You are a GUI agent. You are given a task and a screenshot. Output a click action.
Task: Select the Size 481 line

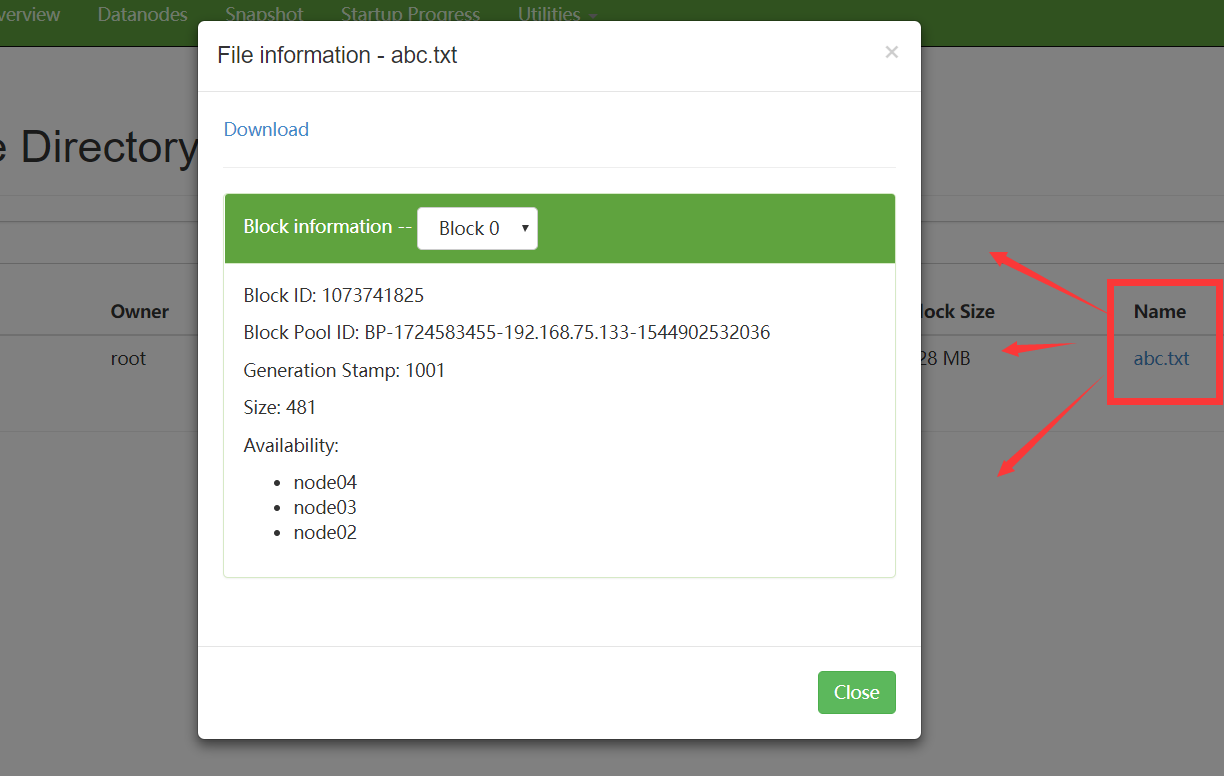pos(280,407)
